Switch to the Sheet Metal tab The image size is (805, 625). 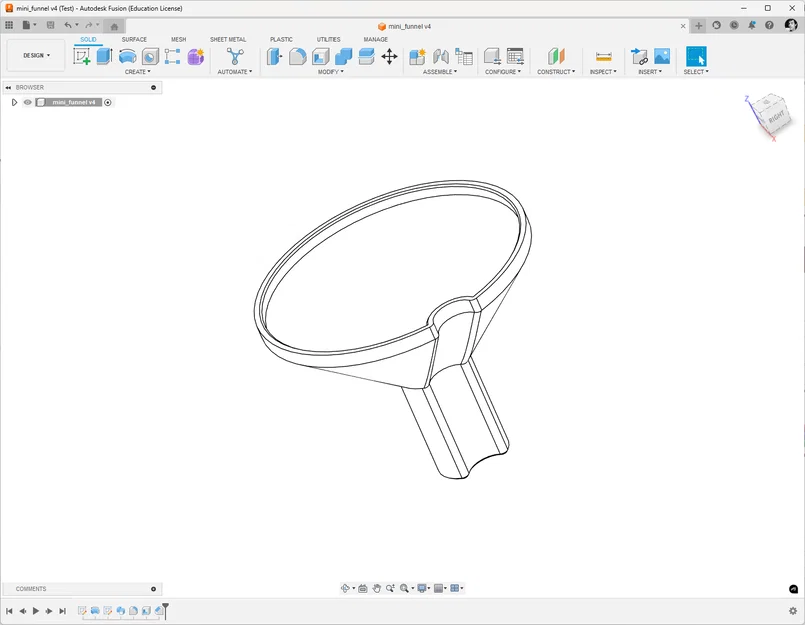pos(228,40)
